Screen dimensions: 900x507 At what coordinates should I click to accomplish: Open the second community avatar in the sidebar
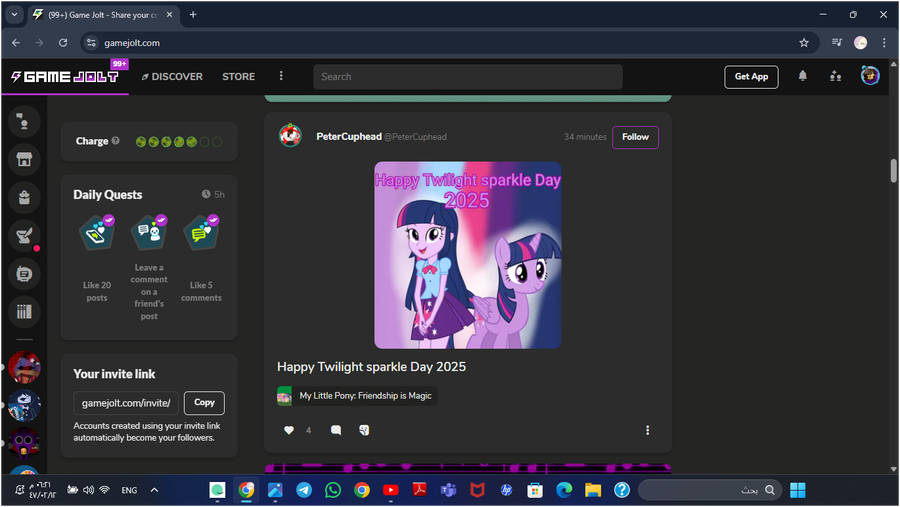click(x=24, y=405)
